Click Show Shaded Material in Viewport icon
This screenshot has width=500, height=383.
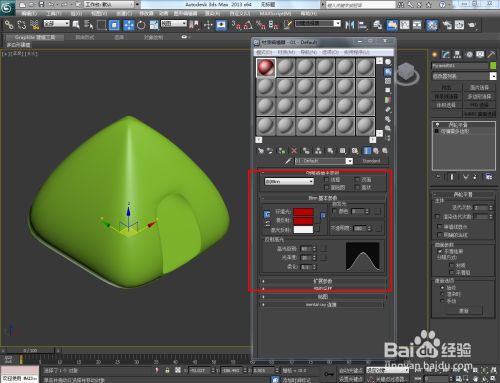click(355, 151)
